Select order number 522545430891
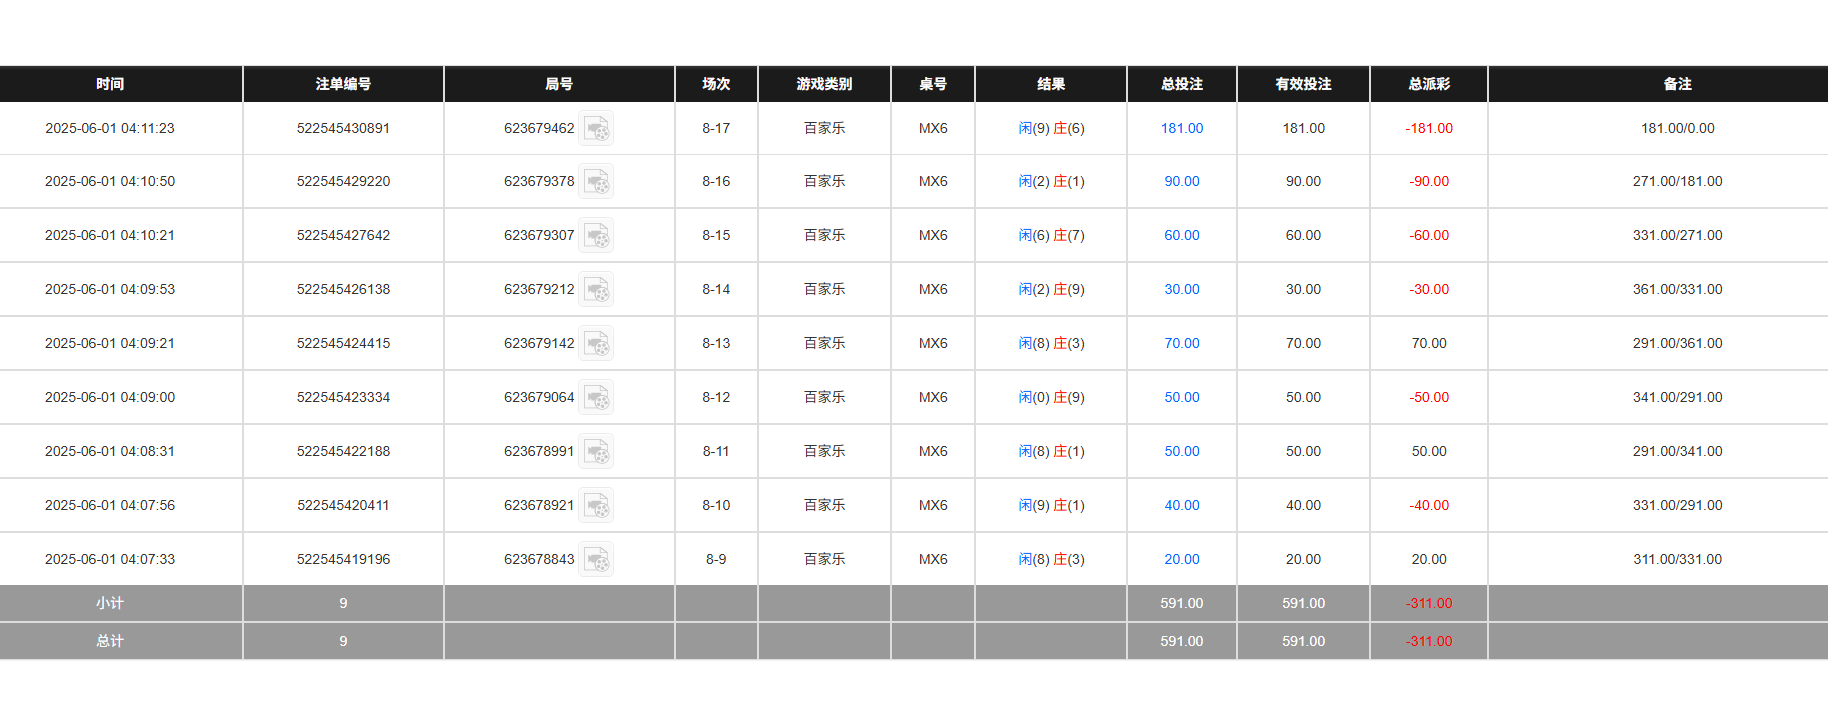This screenshot has height=713, width=1828. click(x=343, y=128)
